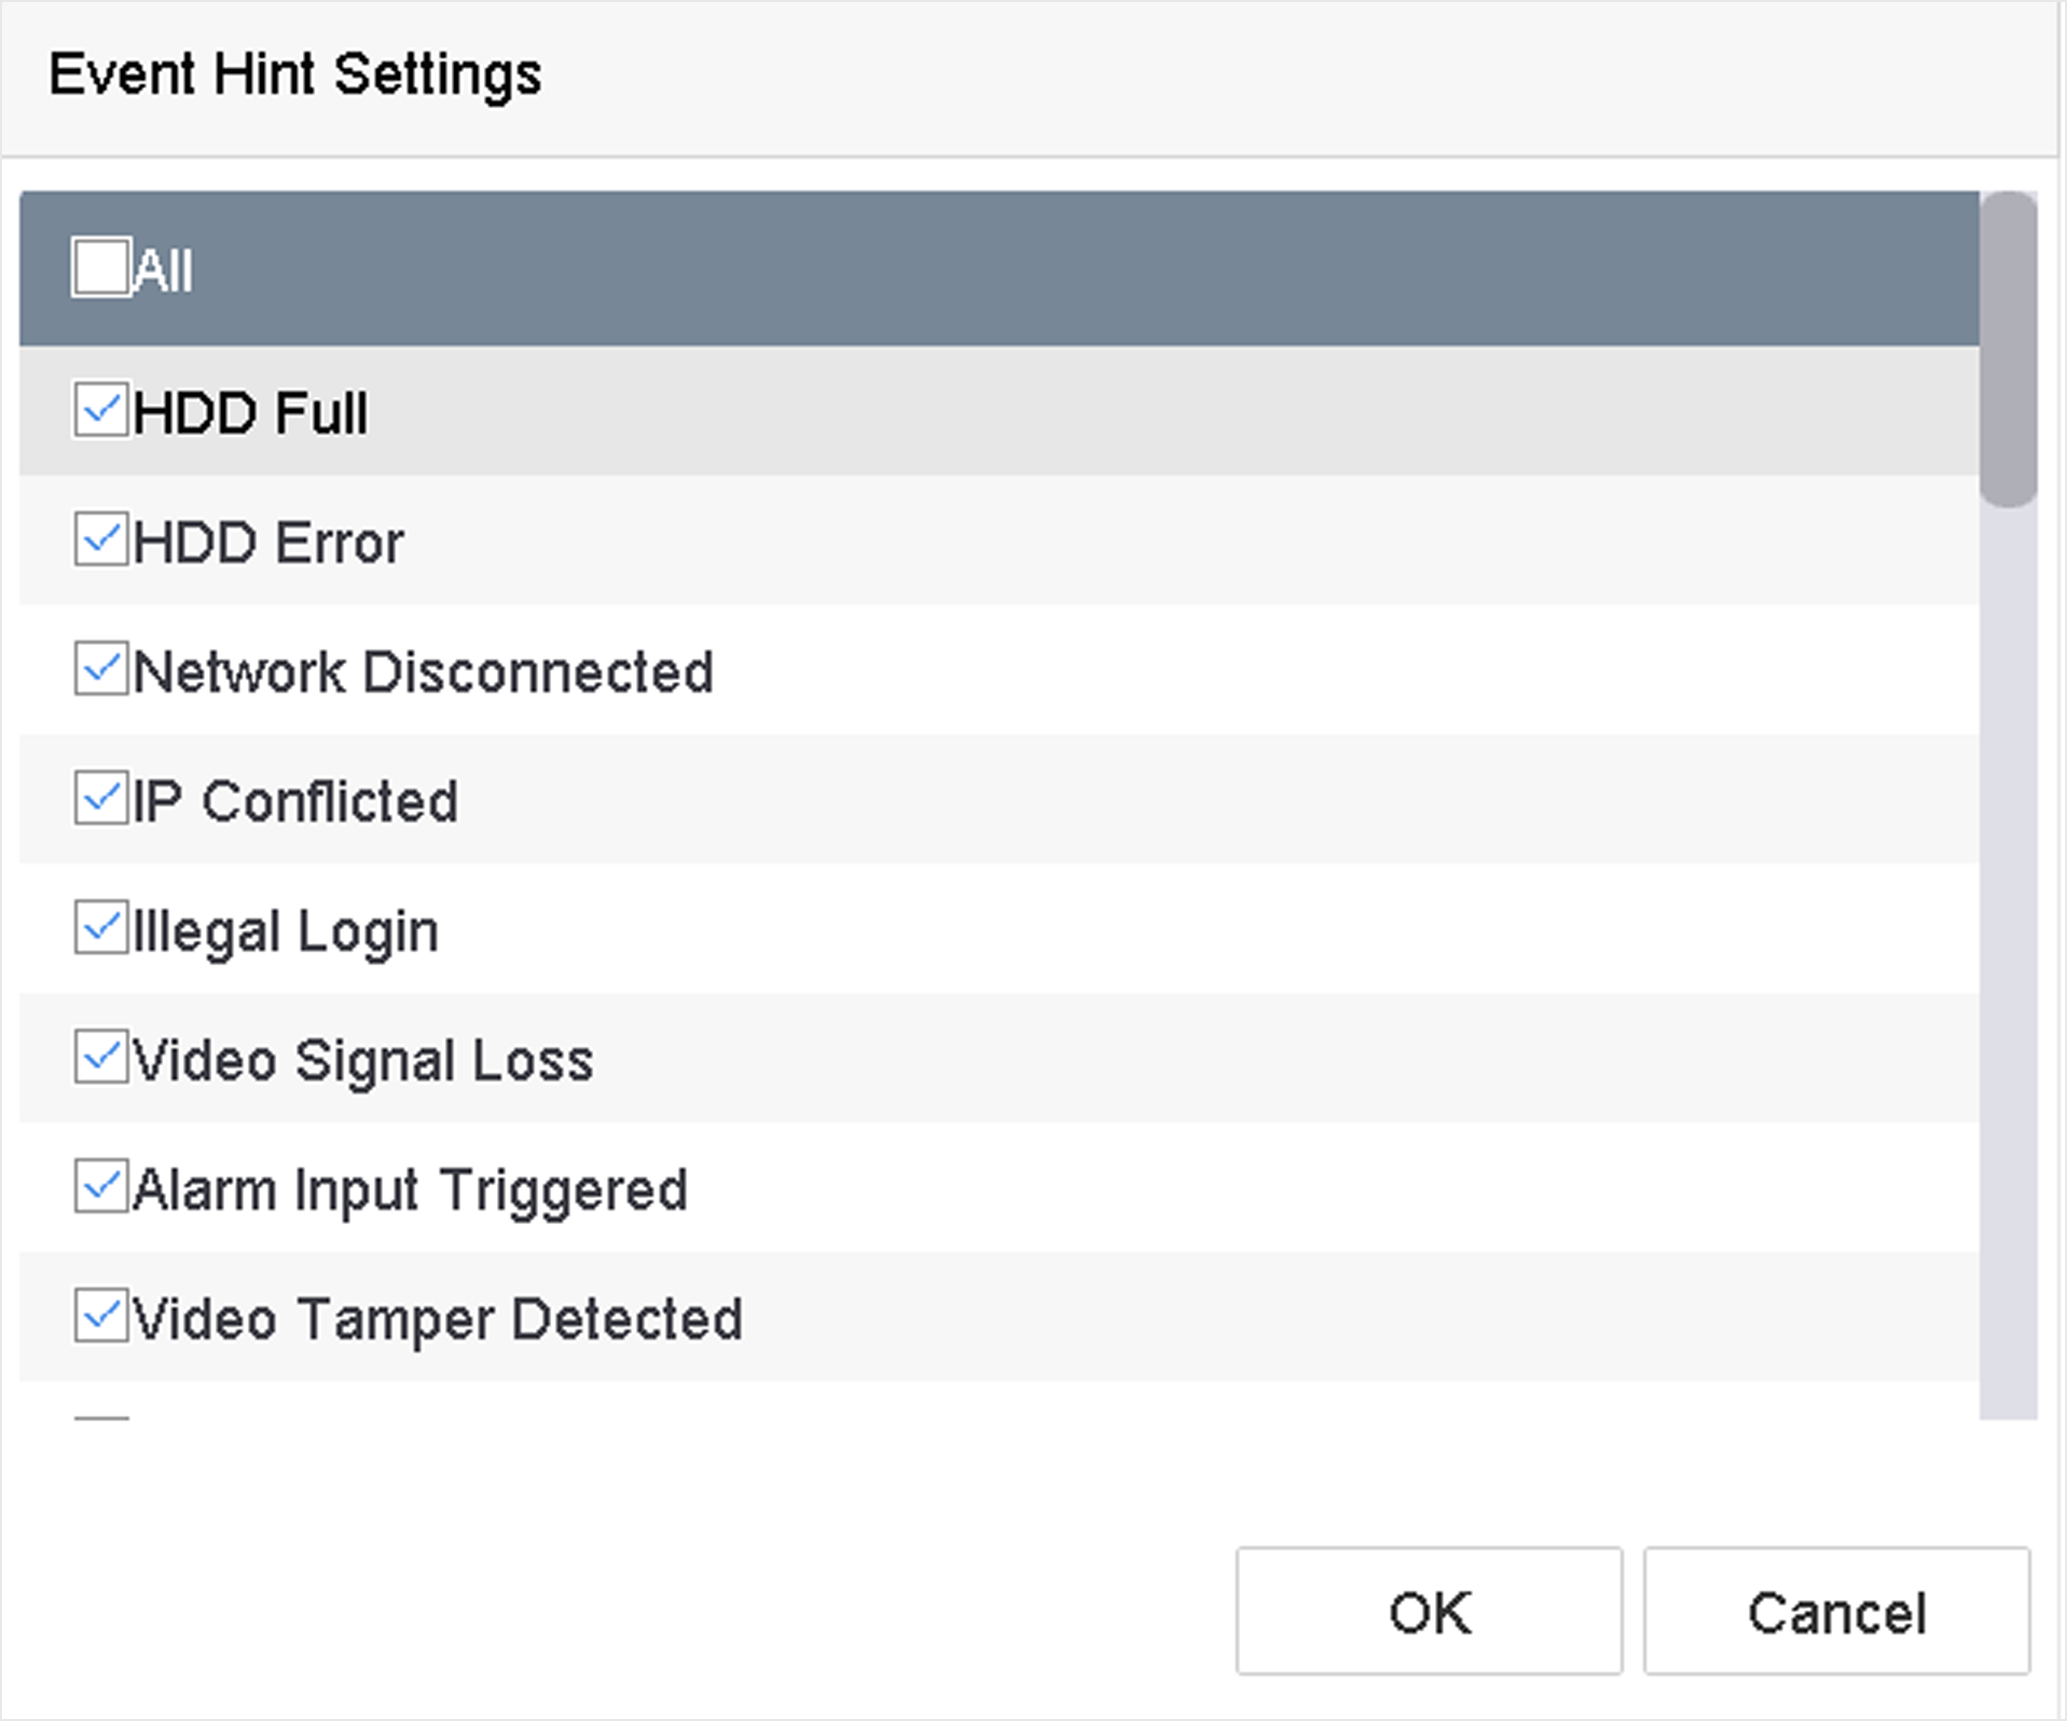The height and width of the screenshot is (1721, 2067).
Task: Click the Event Hint Settings title
Action: pyautogui.click(x=295, y=75)
